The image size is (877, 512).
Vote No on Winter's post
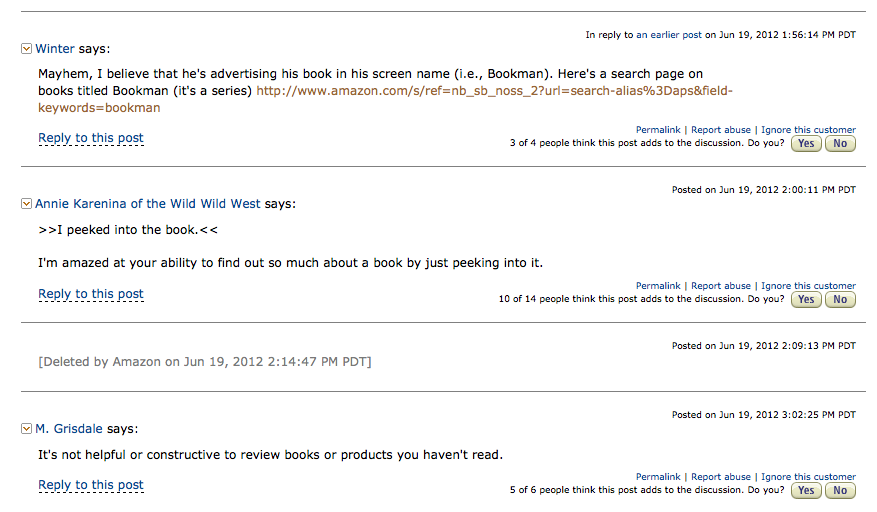840,143
